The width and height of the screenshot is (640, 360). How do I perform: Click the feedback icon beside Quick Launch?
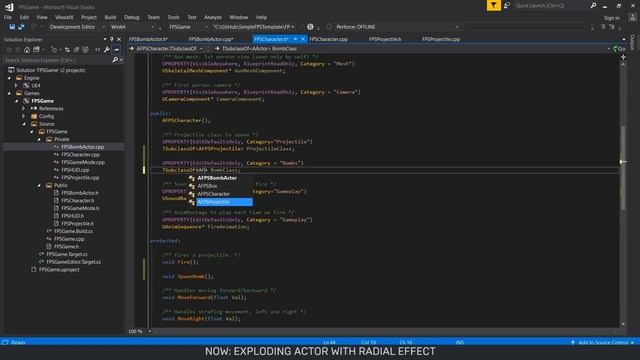507,5
